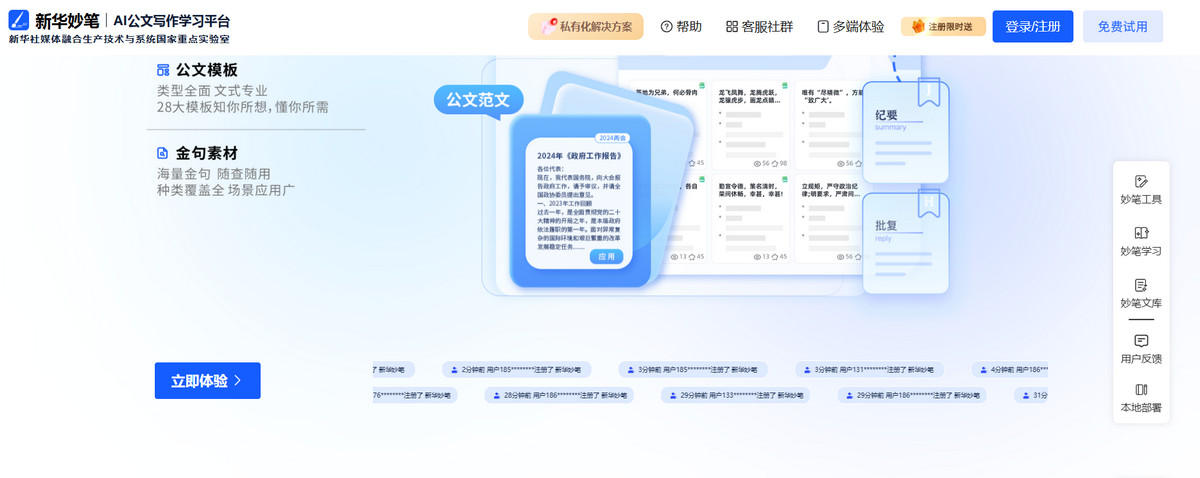The image size is (1200, 478).
Task: Open the 龙飞凤舞 phrase card
Action: pos(752,125)
